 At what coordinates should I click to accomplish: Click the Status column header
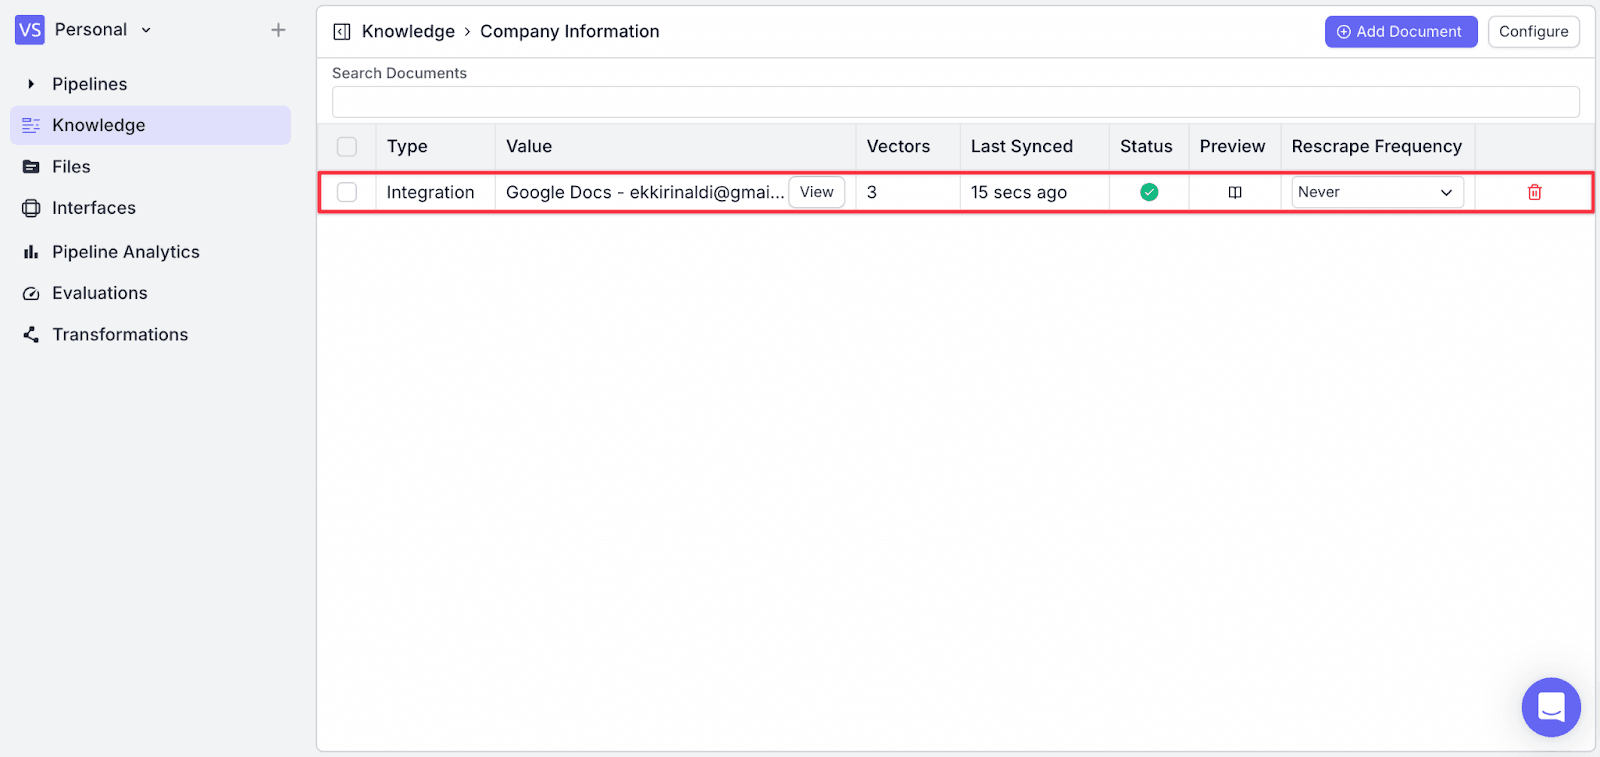1146,147
